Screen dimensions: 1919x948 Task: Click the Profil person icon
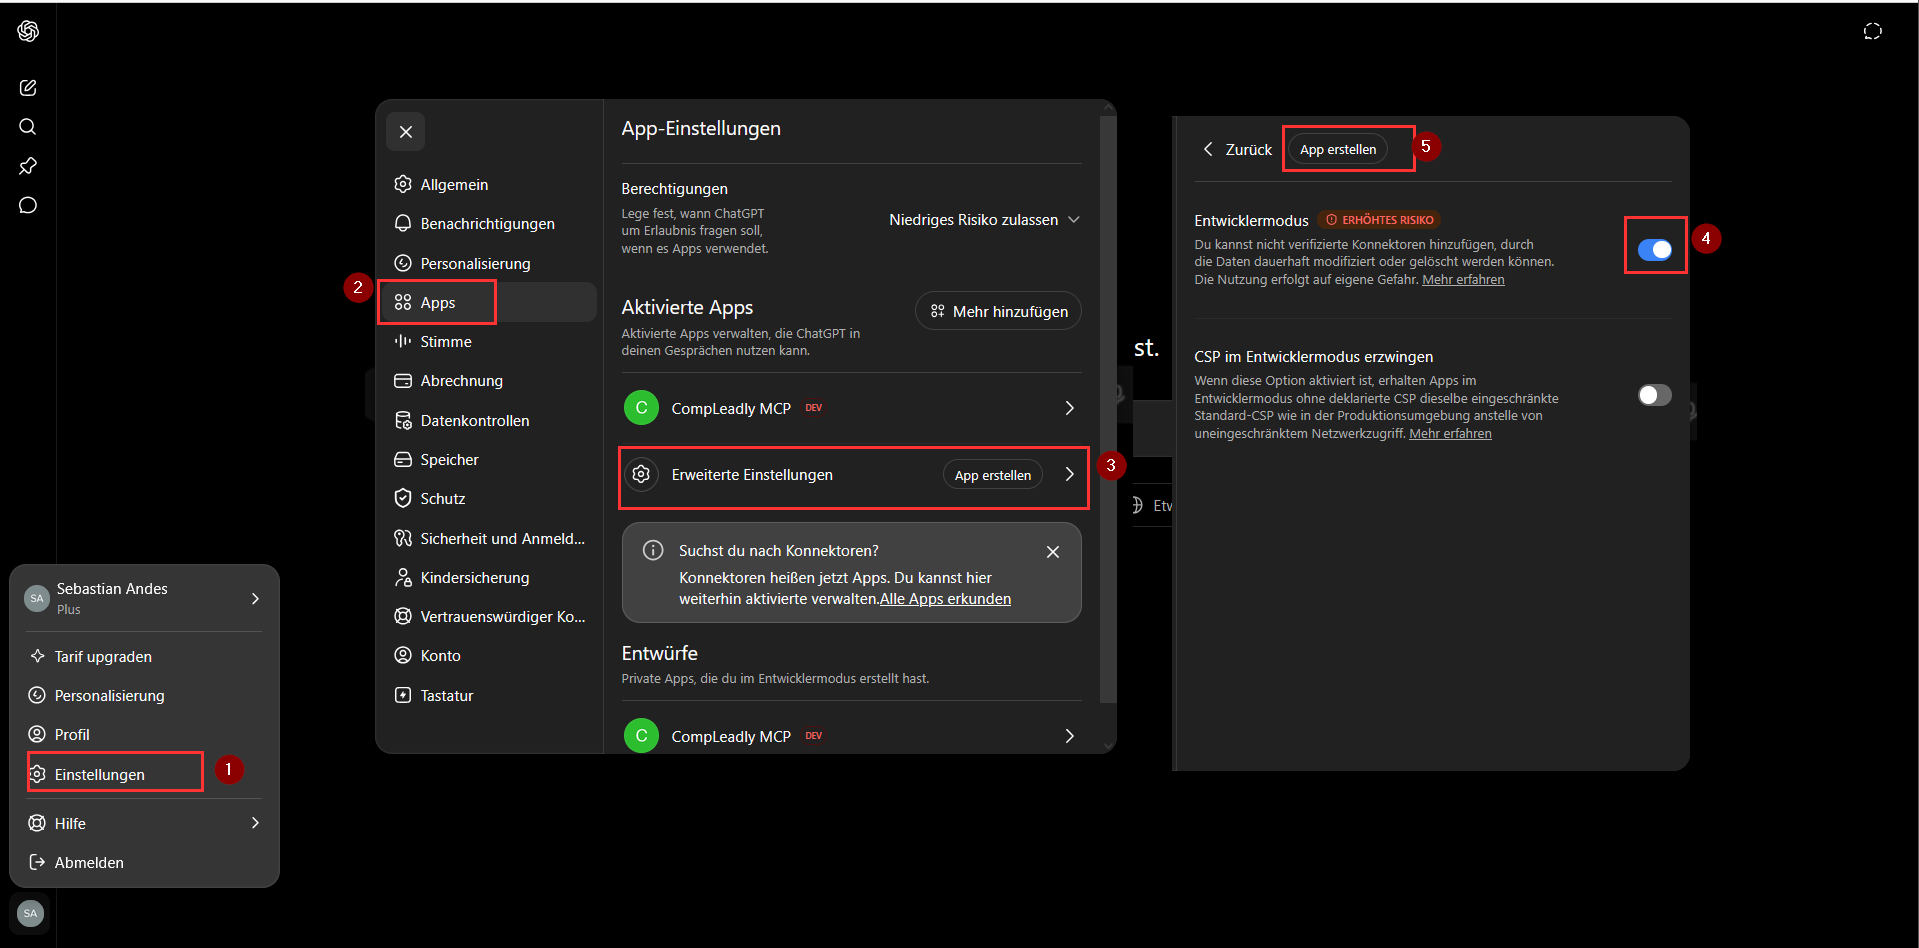[37, 734]
